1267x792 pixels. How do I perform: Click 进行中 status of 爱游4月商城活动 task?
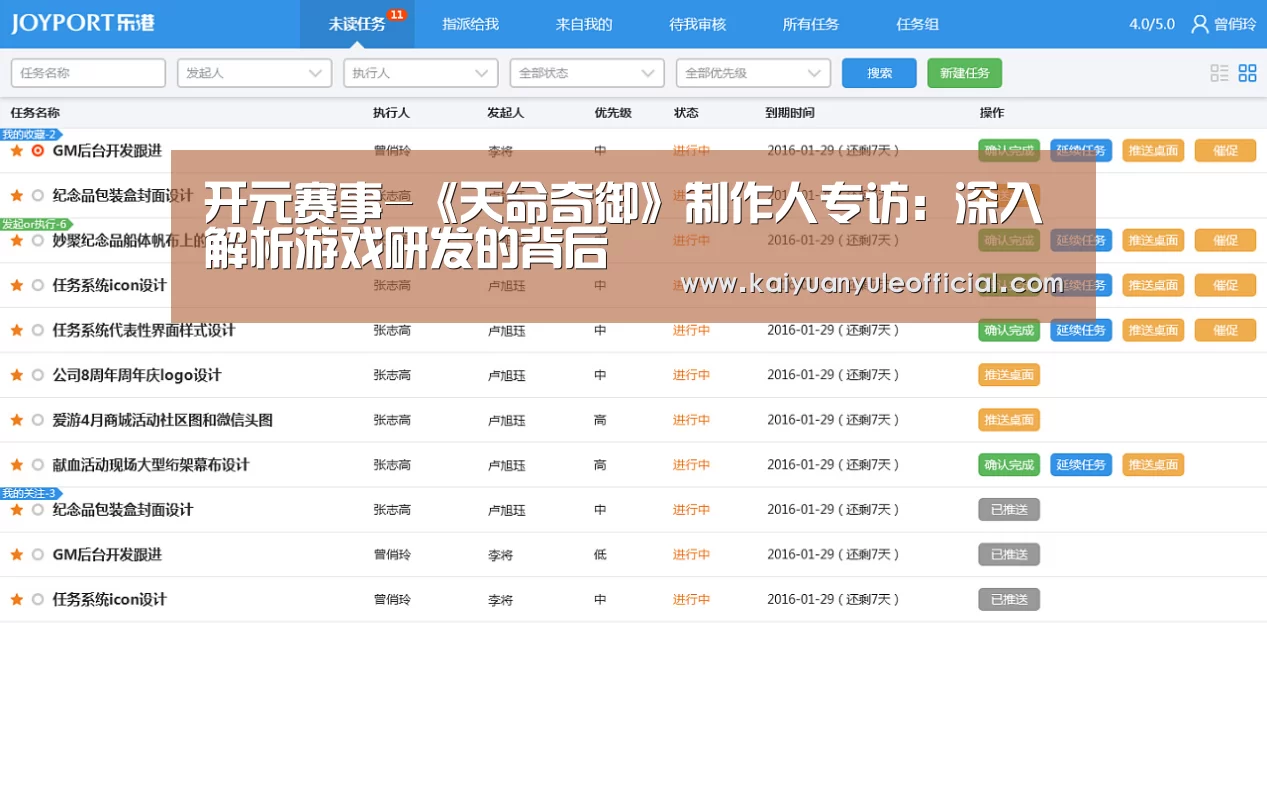click(691, 420)
